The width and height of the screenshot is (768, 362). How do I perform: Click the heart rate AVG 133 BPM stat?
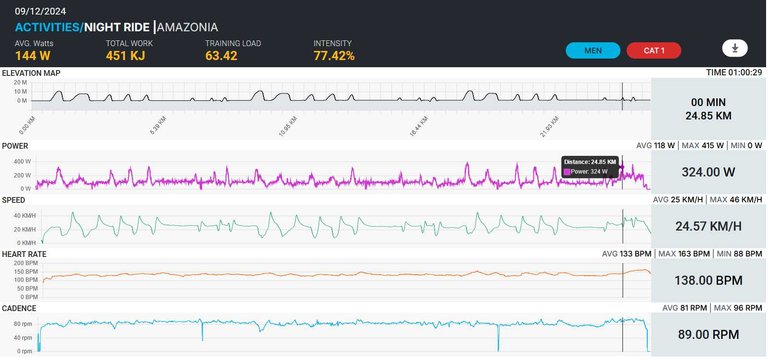click(x=626, y=254)
